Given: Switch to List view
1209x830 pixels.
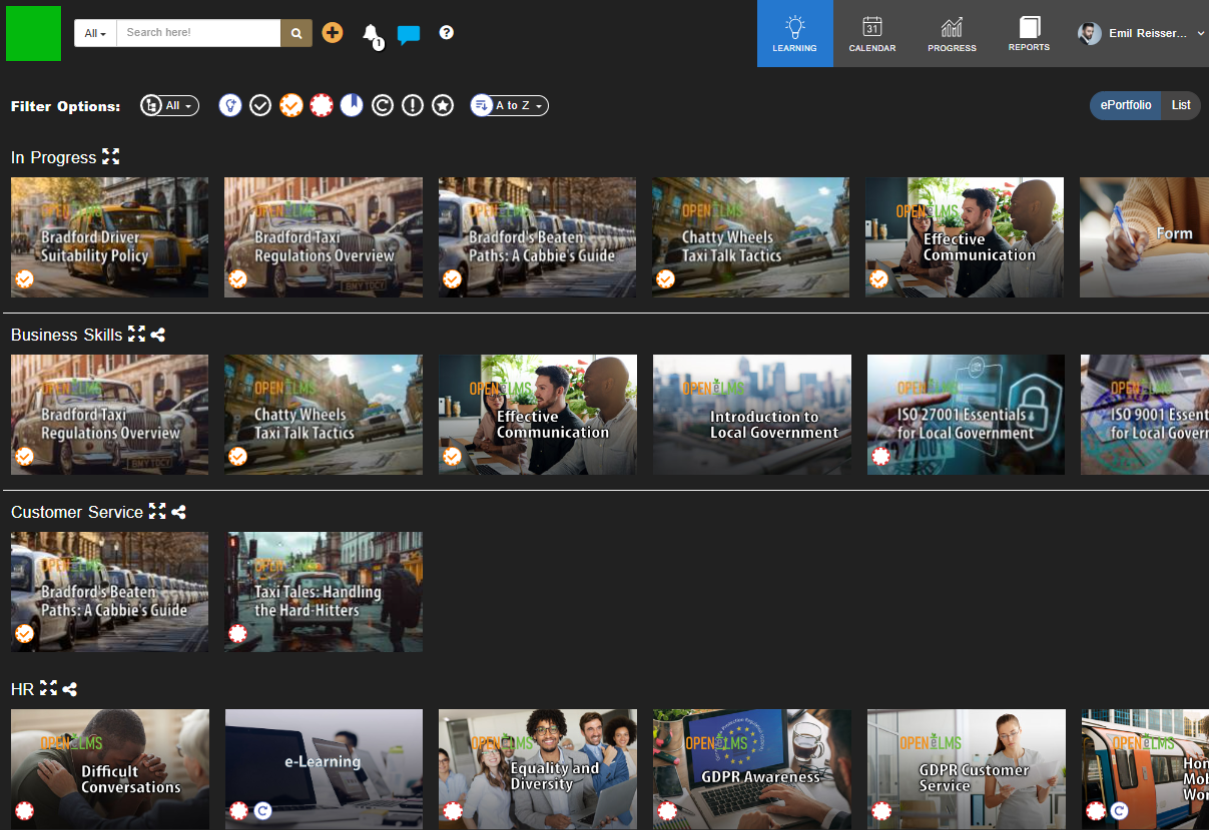Looking at the screenshot, I should tap(1181, 105).
